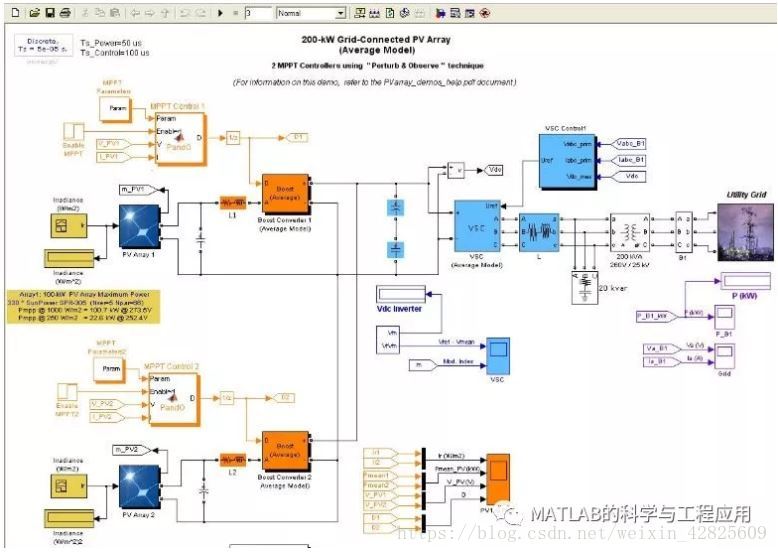Toggle the Enable MPPT2 step block

(x=67, y=392)
